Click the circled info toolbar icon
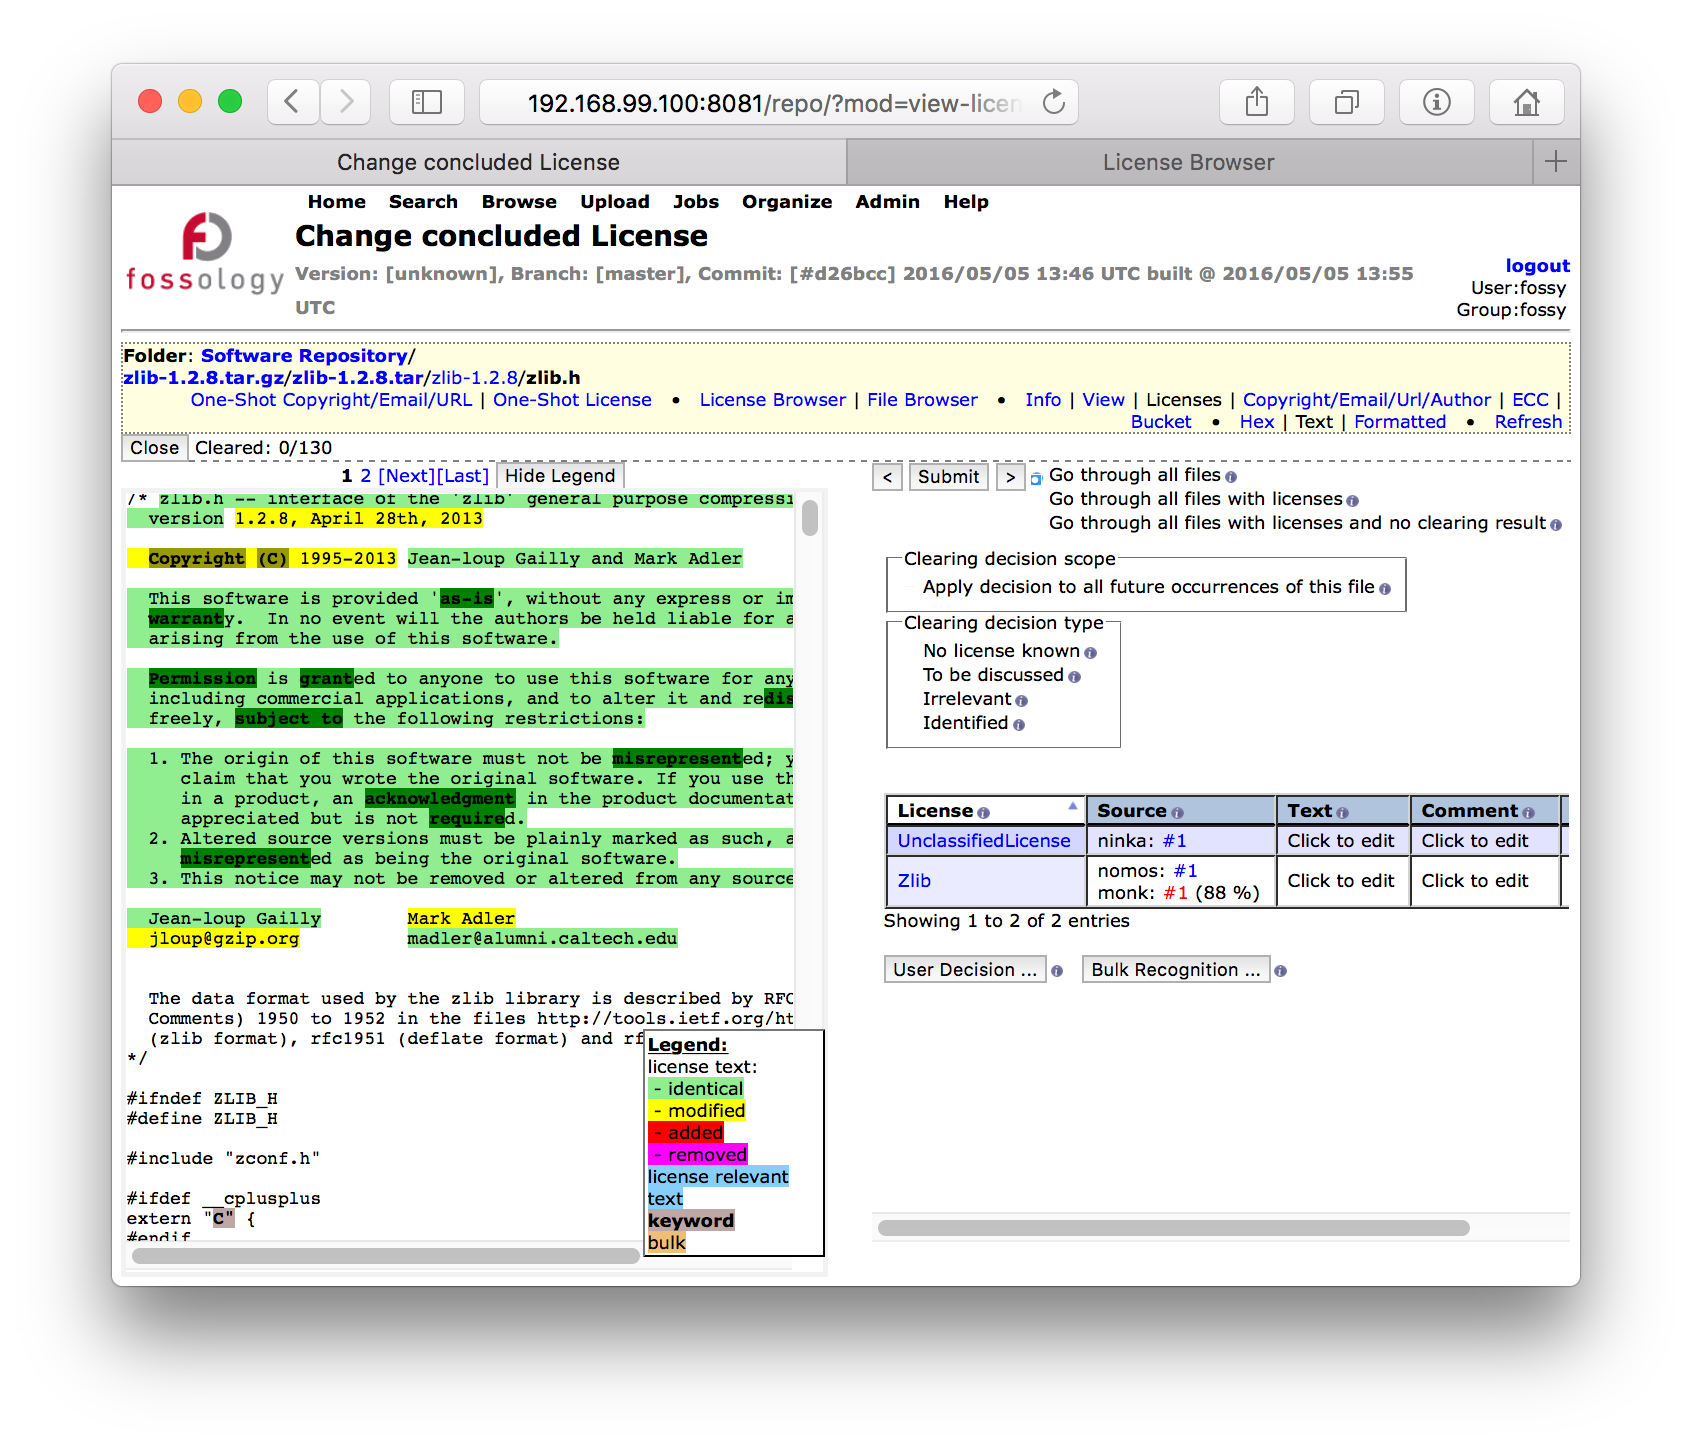1692x1446 pixels. [x=1437, y=102]
